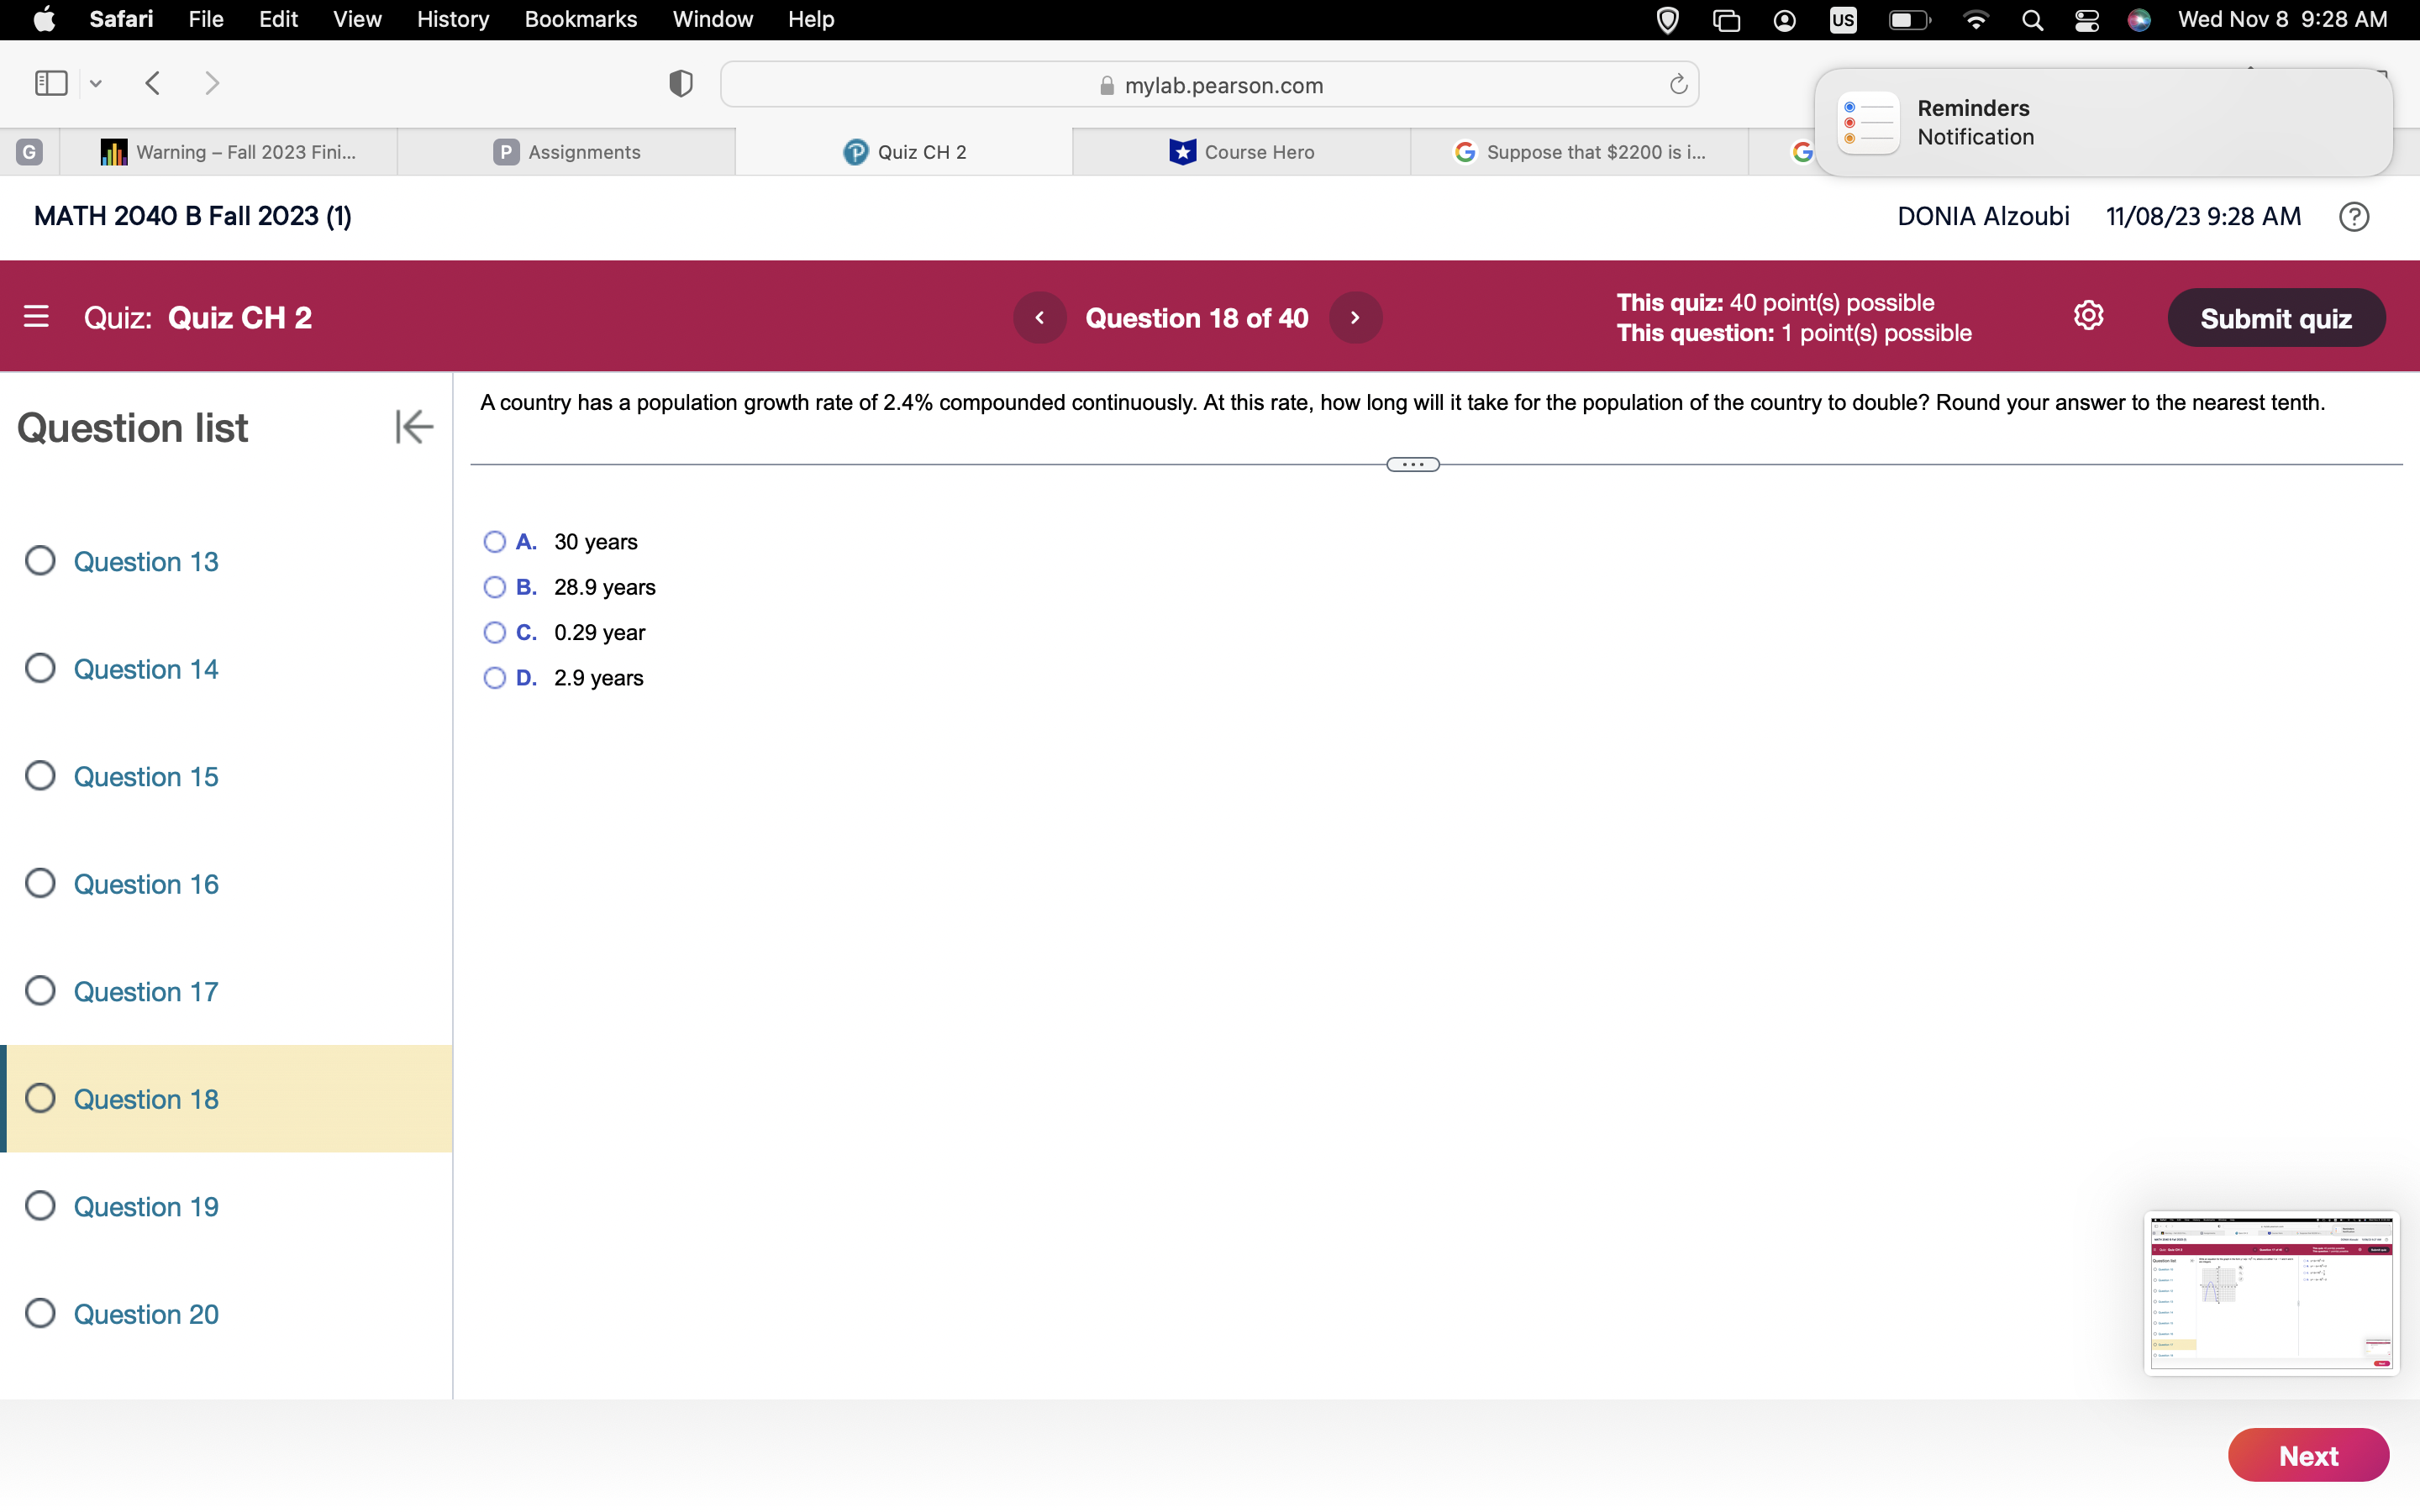This screenshot has height=1512, width=2420.
Task: Open Question 15 from the question list
Action: tap(146, 776)
